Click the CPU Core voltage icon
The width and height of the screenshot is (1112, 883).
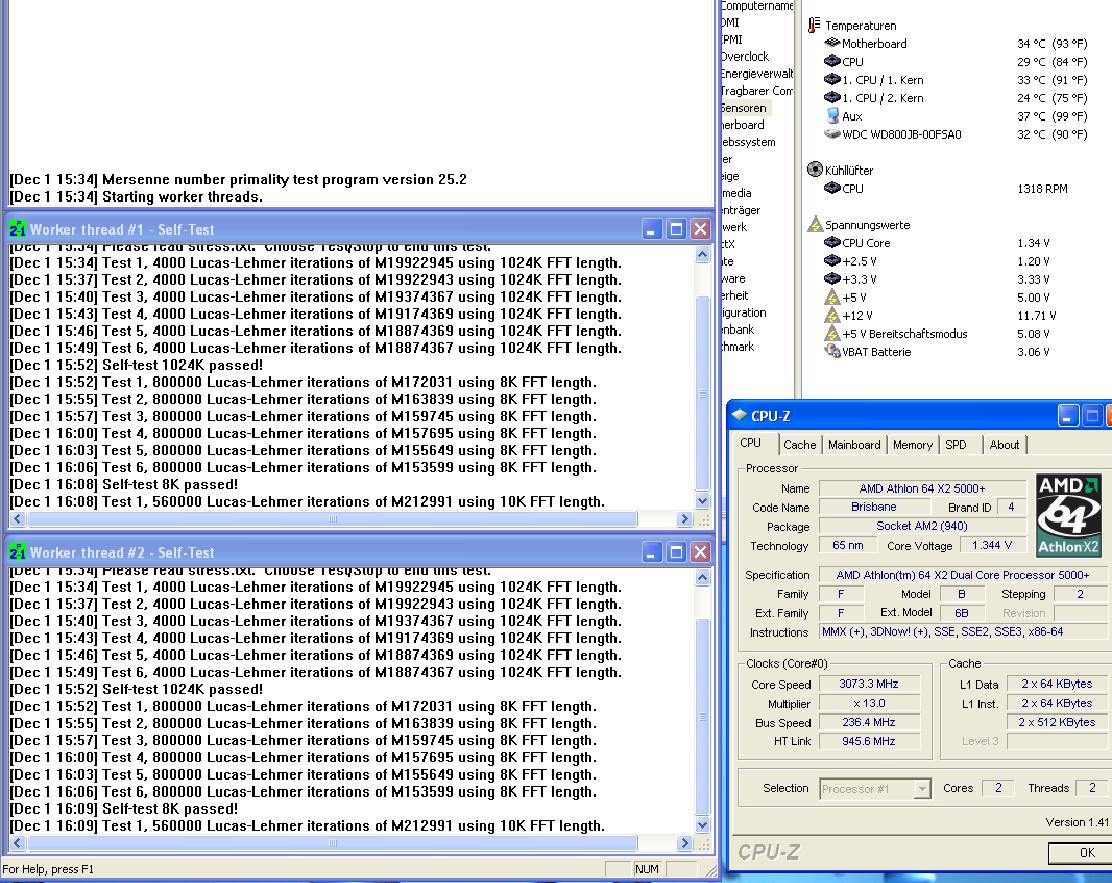[833, 243]
